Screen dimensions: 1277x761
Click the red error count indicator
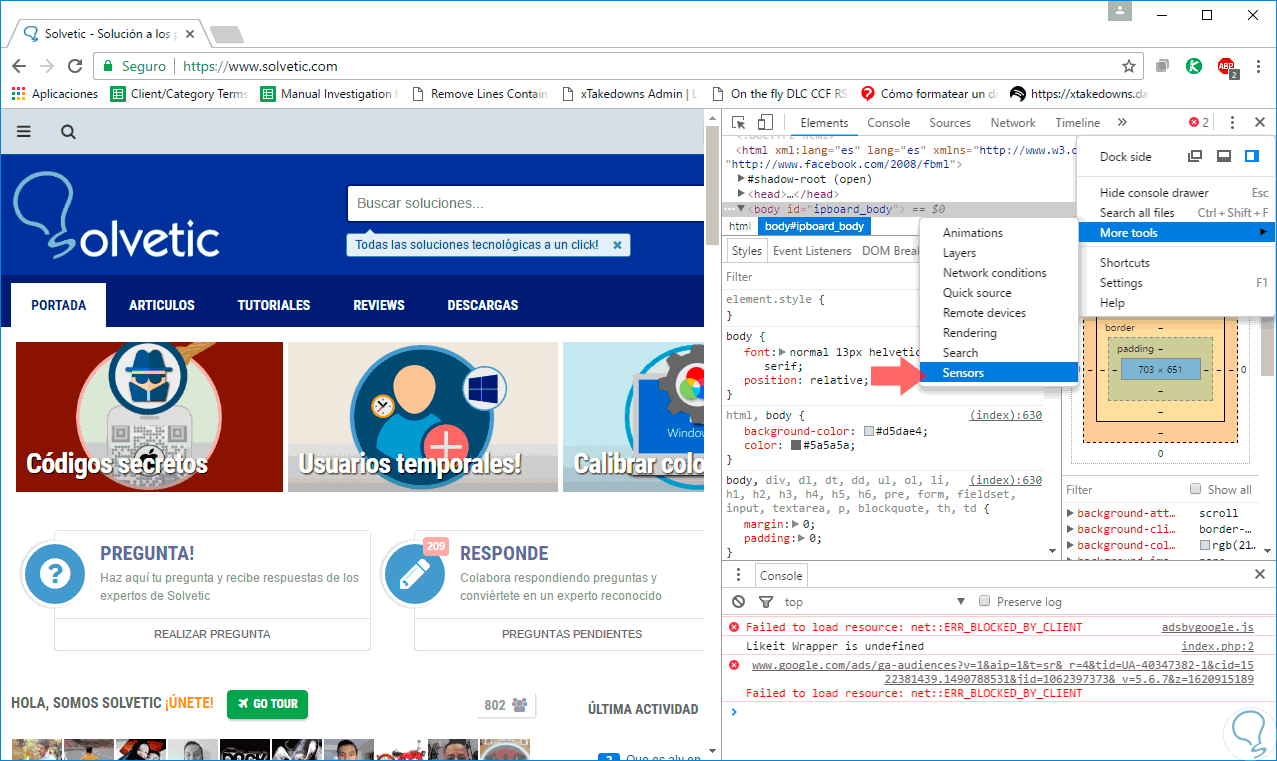(x=1198, y=123)
